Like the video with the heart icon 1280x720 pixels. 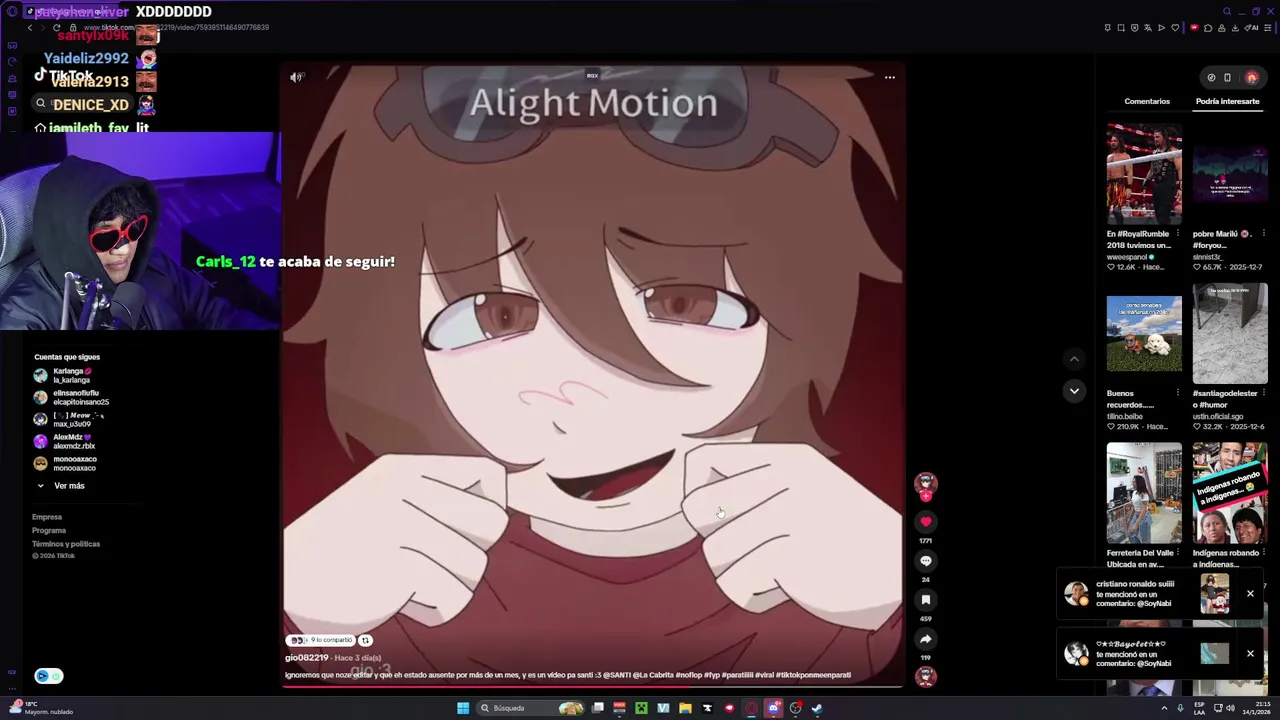pyautogui.click(x=925, y=521)
